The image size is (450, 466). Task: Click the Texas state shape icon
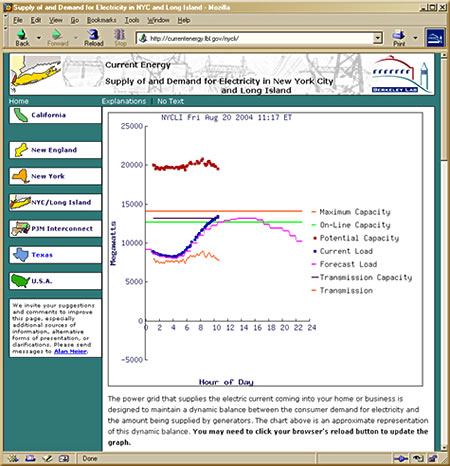(21, 255)
